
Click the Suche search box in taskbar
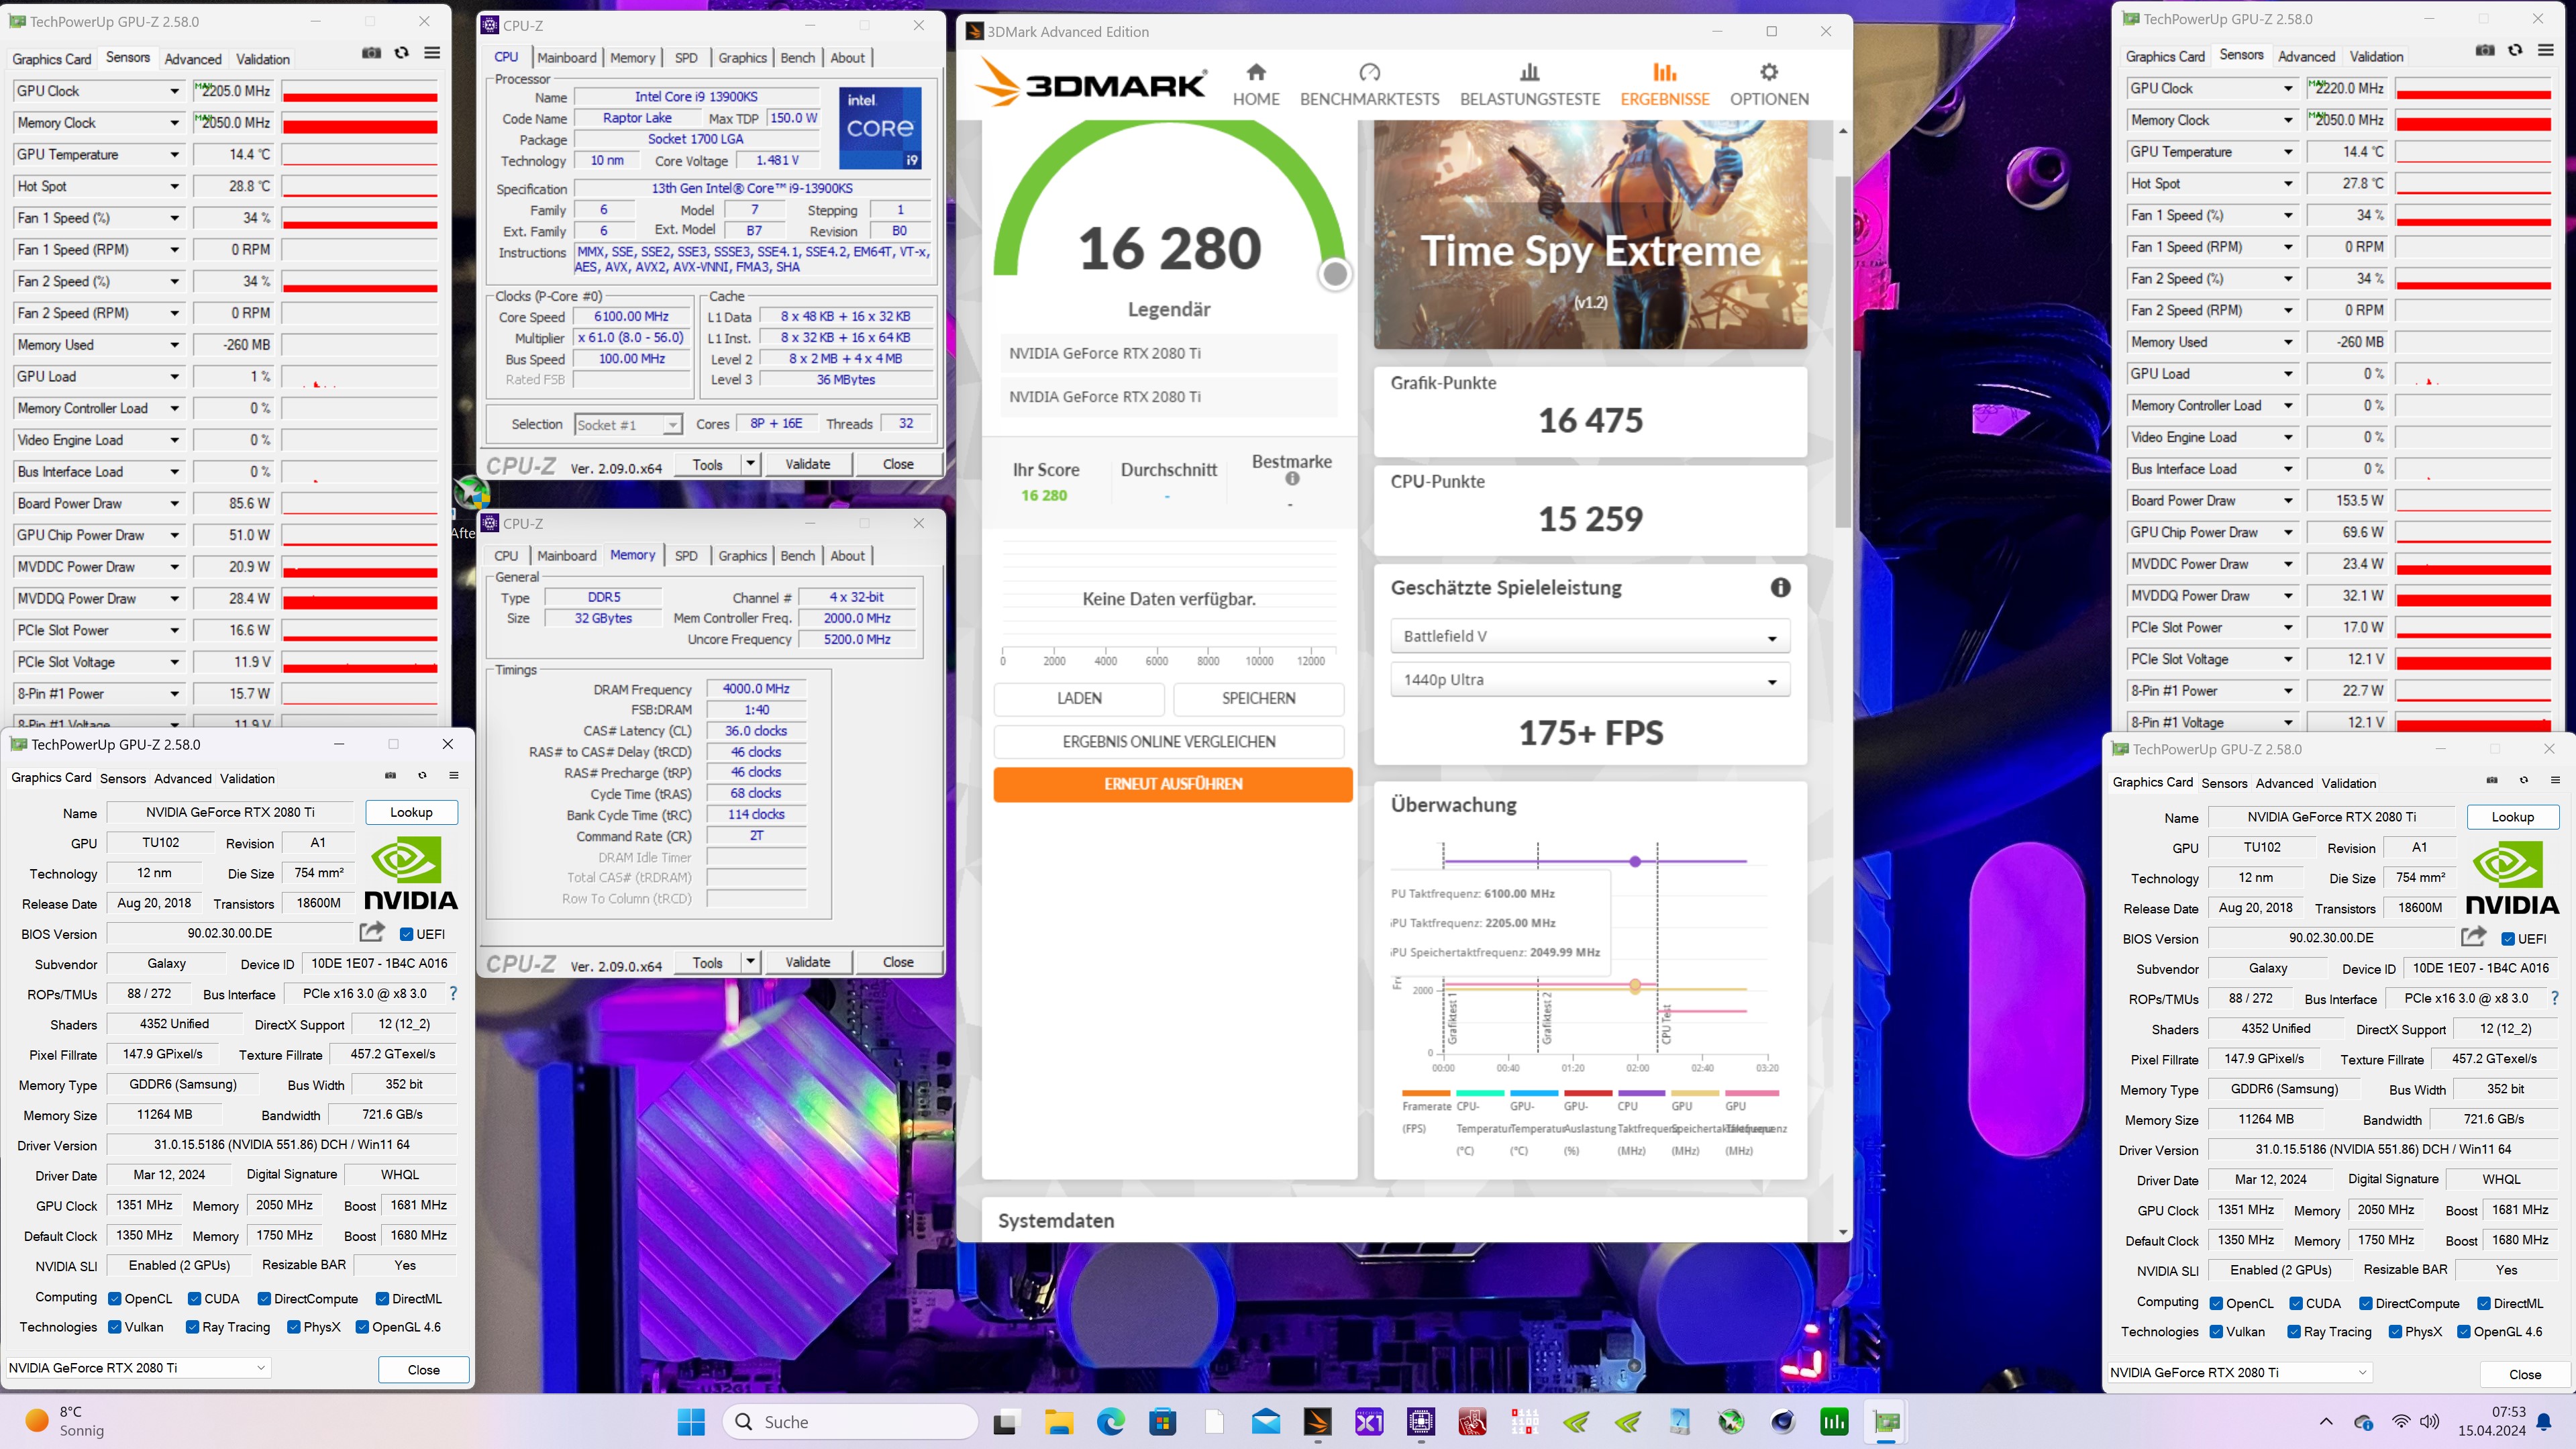point(850,1422)
